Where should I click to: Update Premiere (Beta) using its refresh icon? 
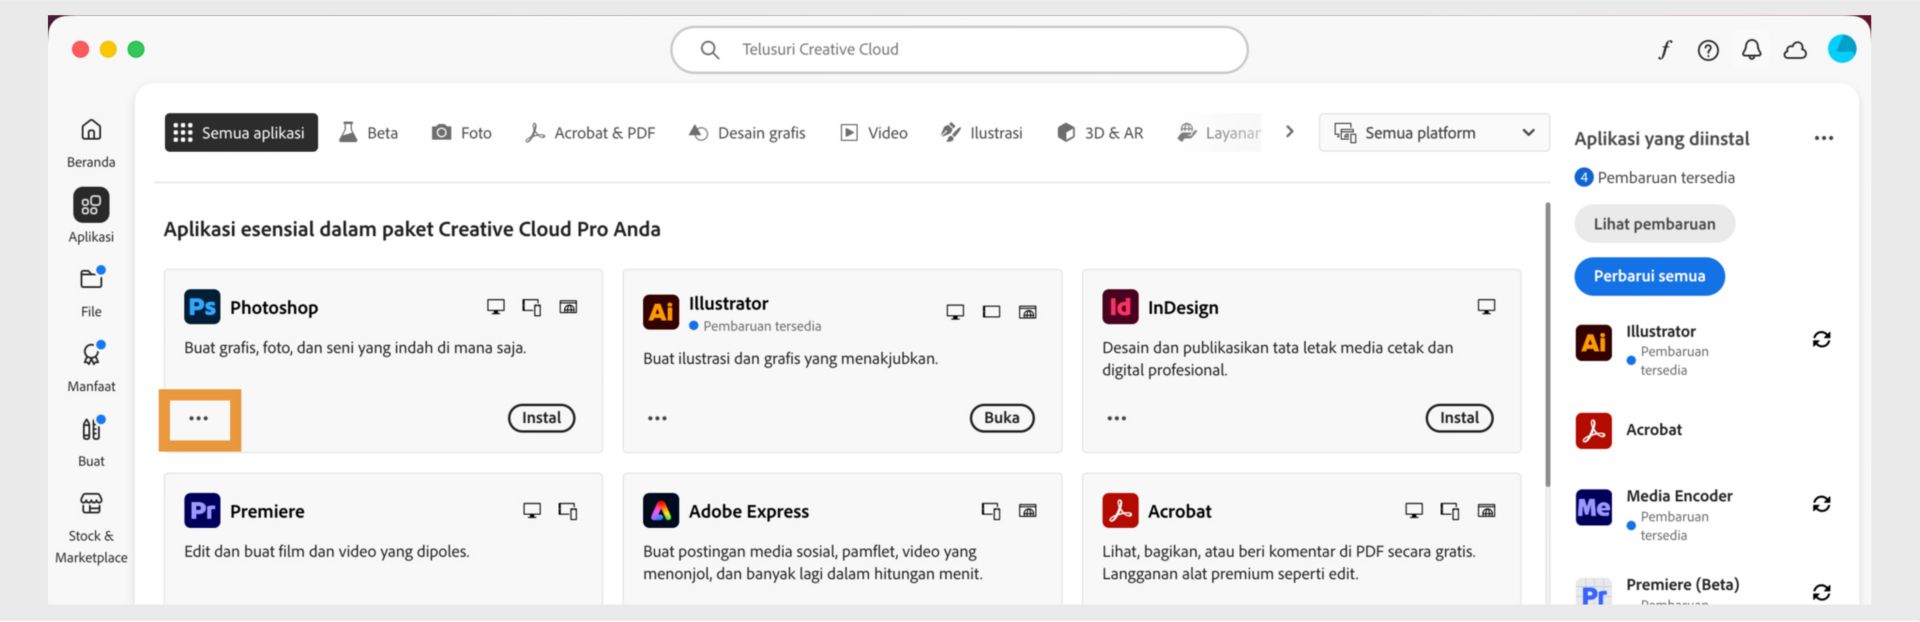coord(1821,593)
